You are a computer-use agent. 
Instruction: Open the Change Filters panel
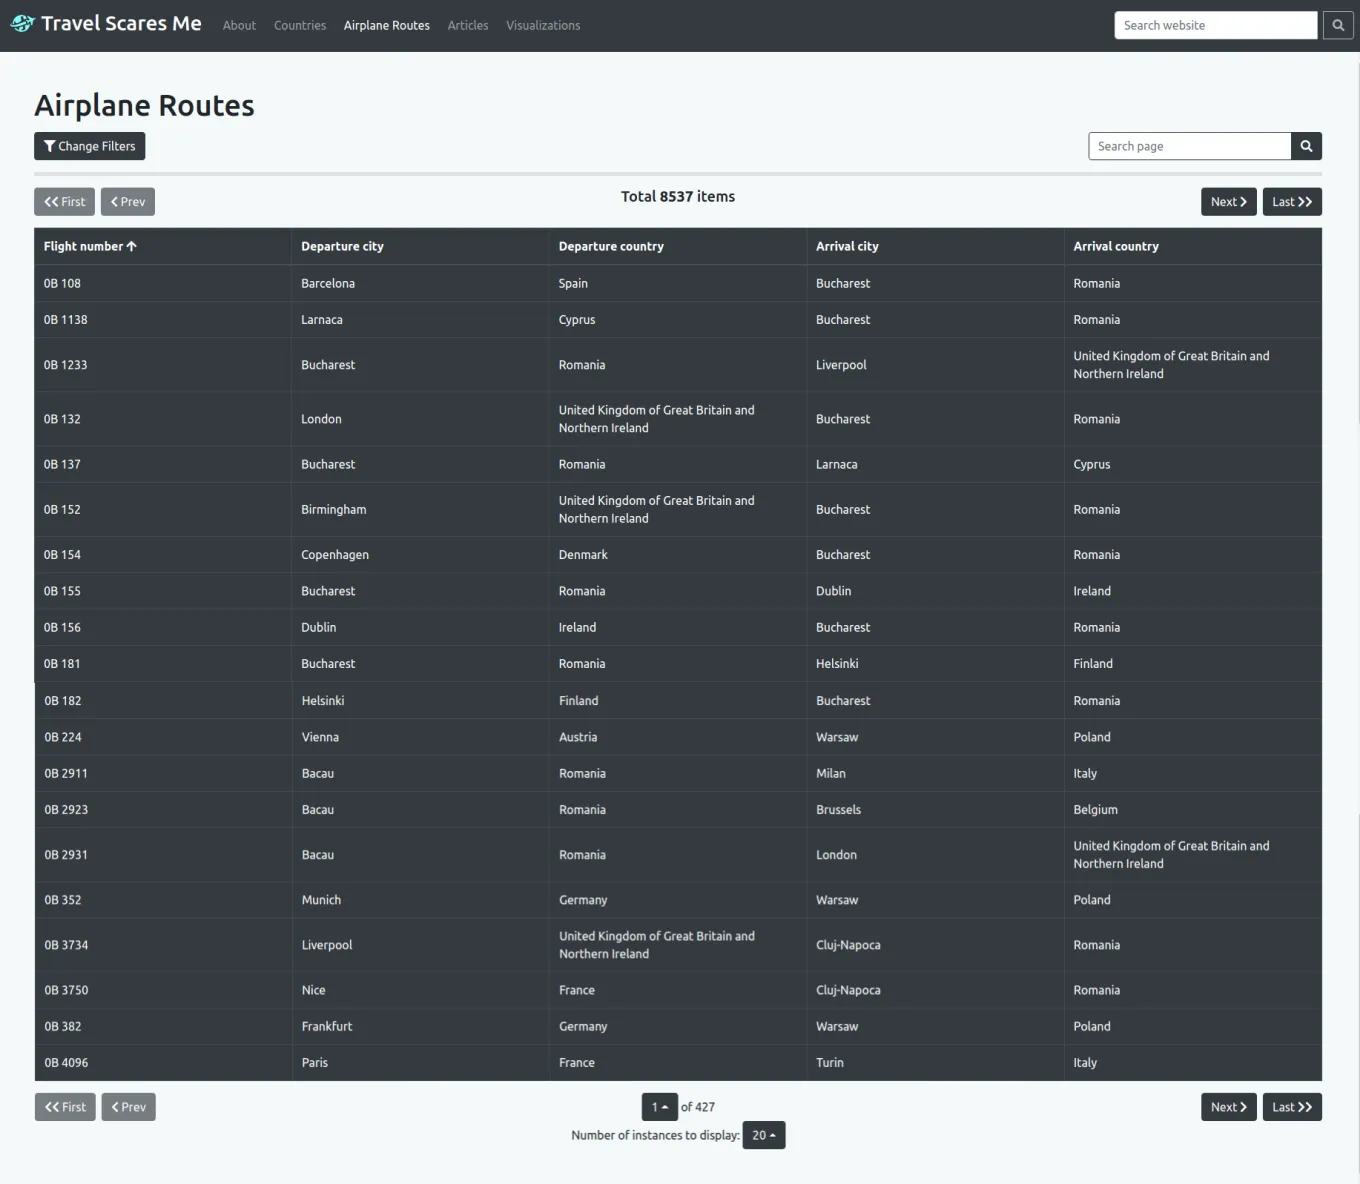[x=90, y=146]
